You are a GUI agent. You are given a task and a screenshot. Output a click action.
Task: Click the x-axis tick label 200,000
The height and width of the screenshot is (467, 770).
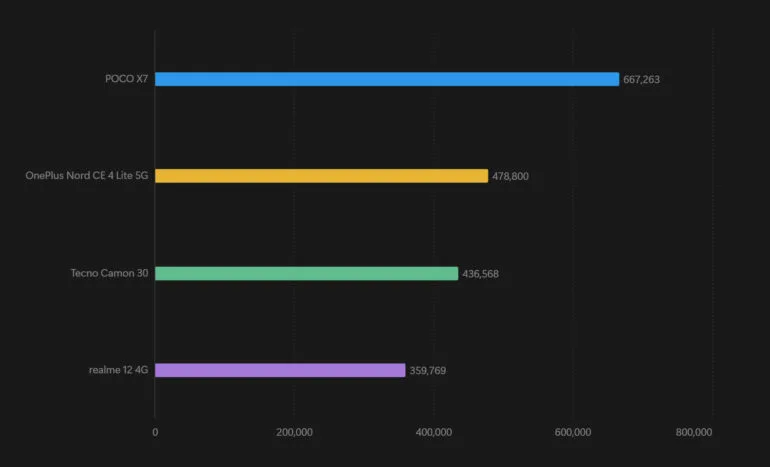click(294, 433)
